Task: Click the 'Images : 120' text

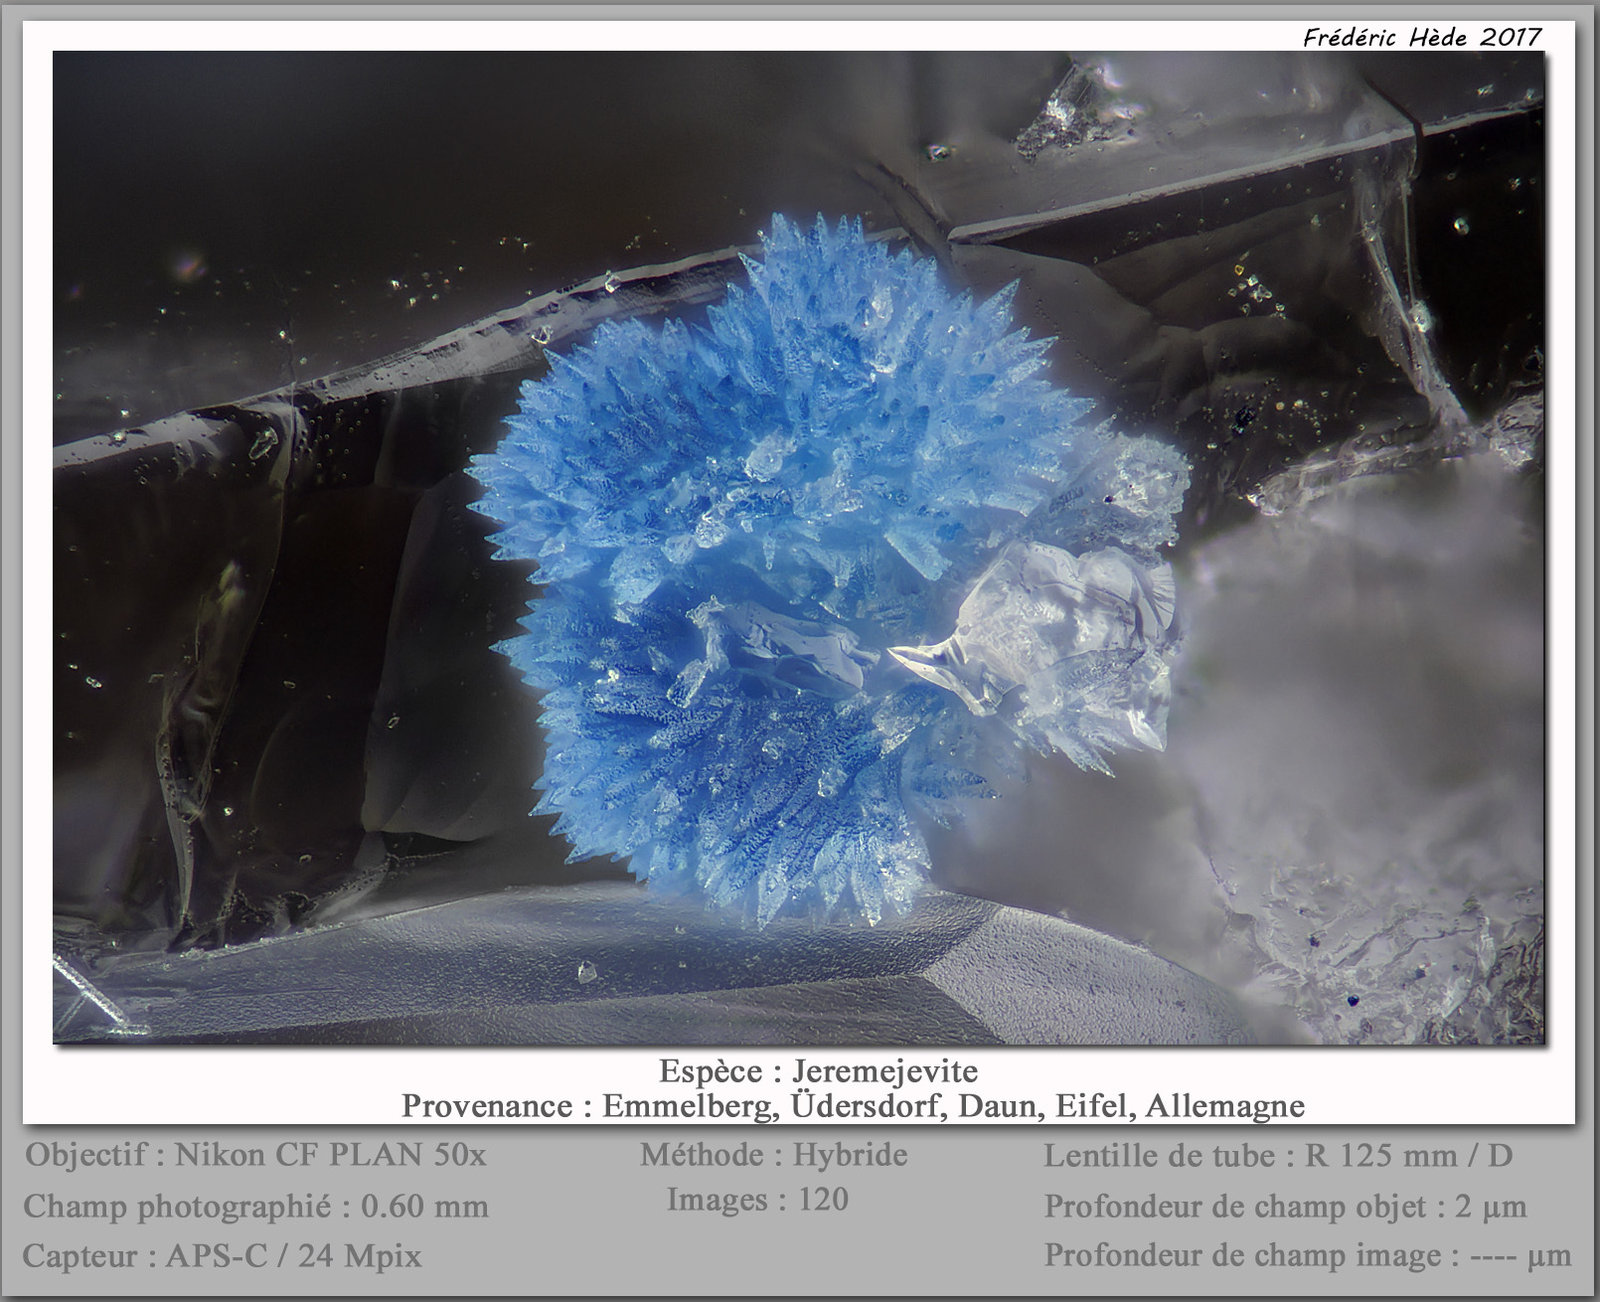Action: coord(757,1199)
